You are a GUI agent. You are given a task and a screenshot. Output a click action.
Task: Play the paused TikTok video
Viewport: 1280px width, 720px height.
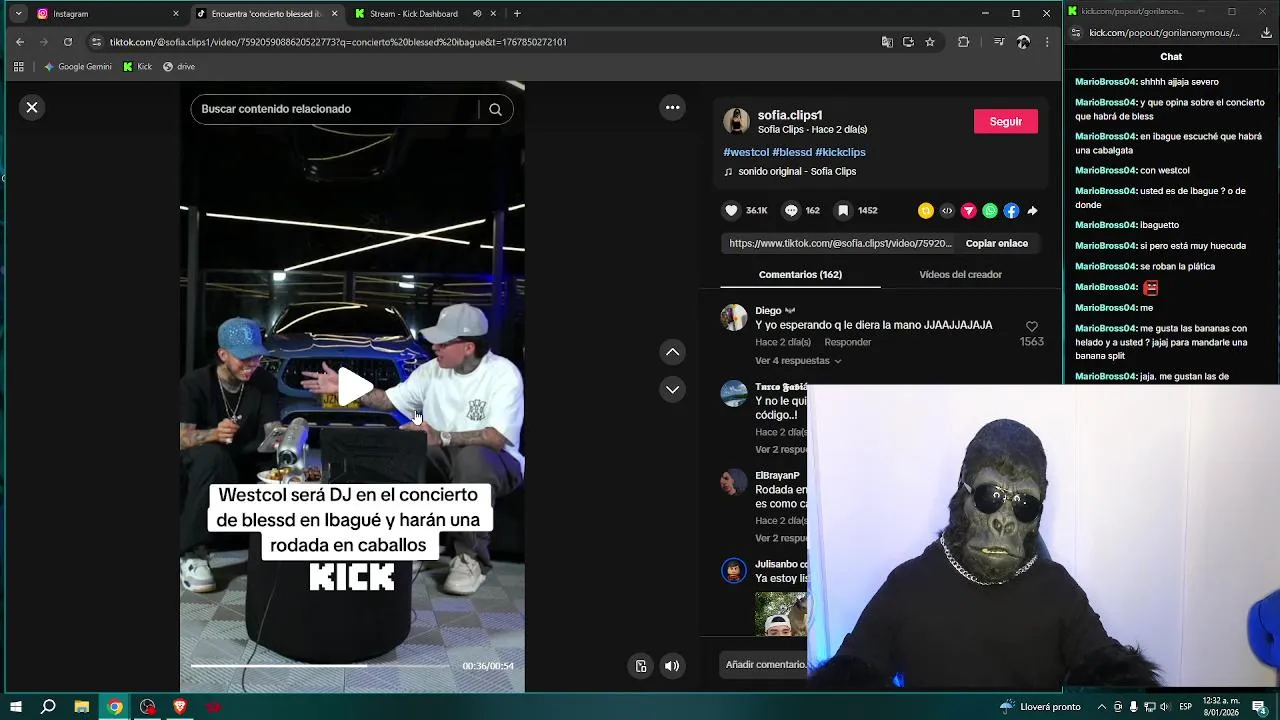[x=353, y=387]
